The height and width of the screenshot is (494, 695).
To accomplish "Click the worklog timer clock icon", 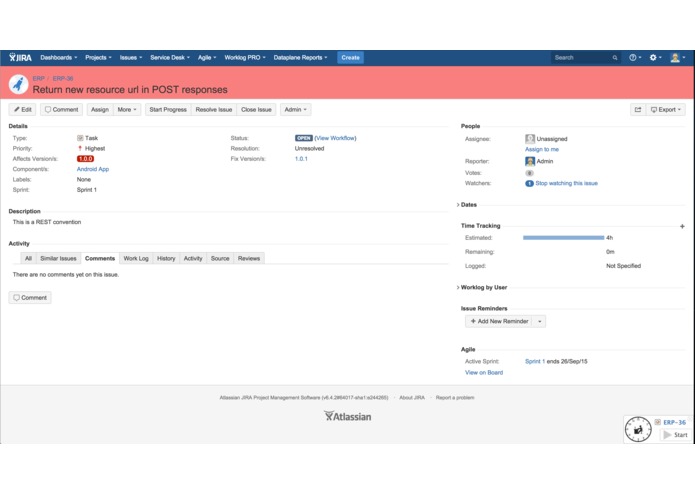I will (x=638, y=429).
